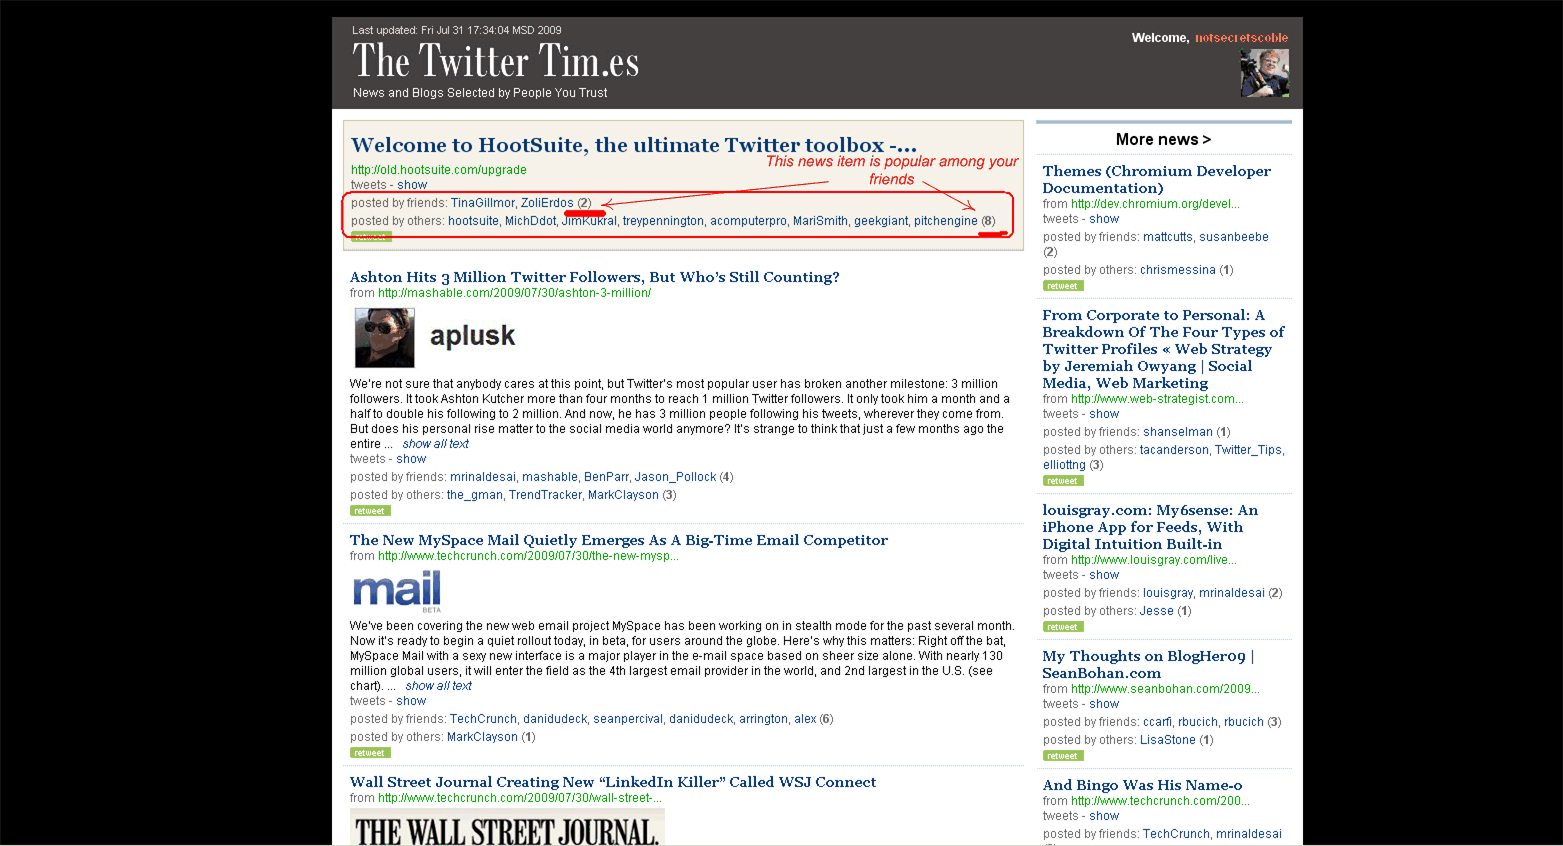Open mashable's profile in the Ashton story
Image resolution: width=1563 pixels, height=846 pixels.
(549, 477)
